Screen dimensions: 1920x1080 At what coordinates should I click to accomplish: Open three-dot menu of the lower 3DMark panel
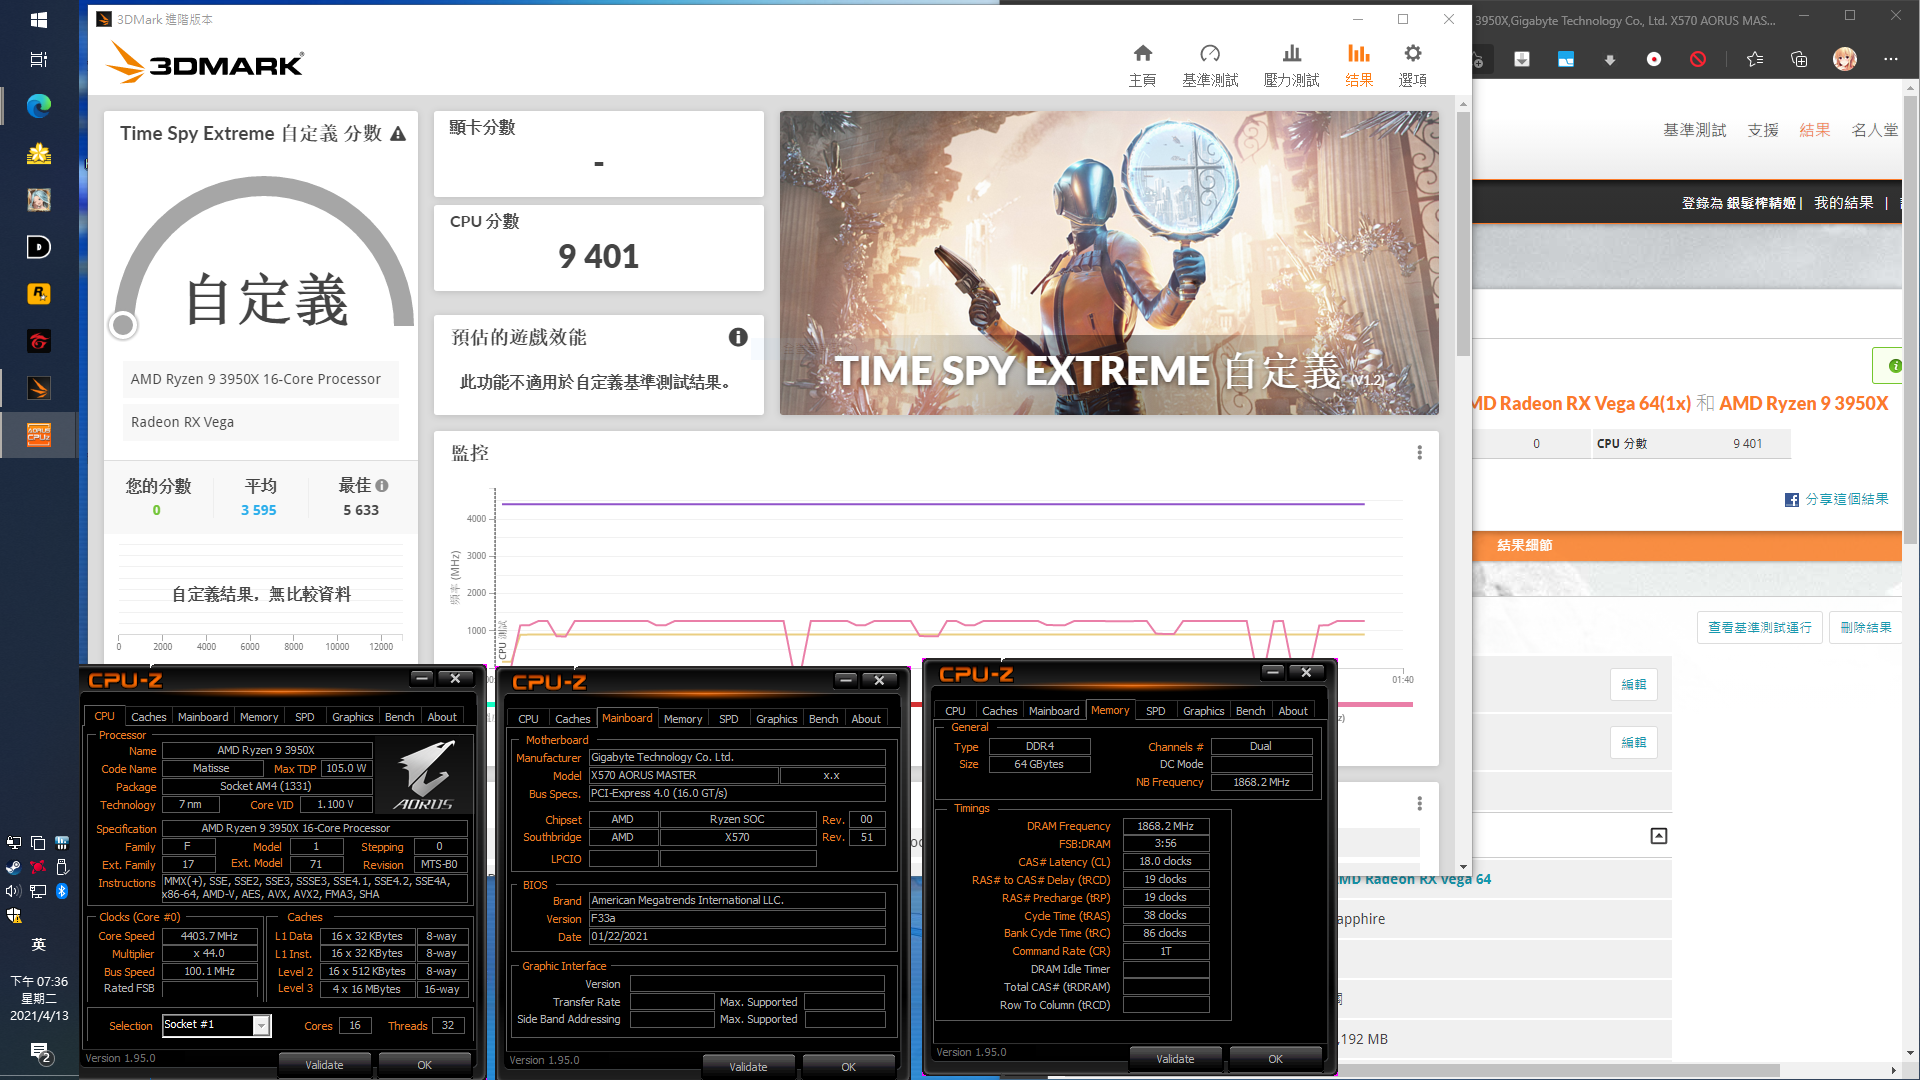click(1419, 804)
